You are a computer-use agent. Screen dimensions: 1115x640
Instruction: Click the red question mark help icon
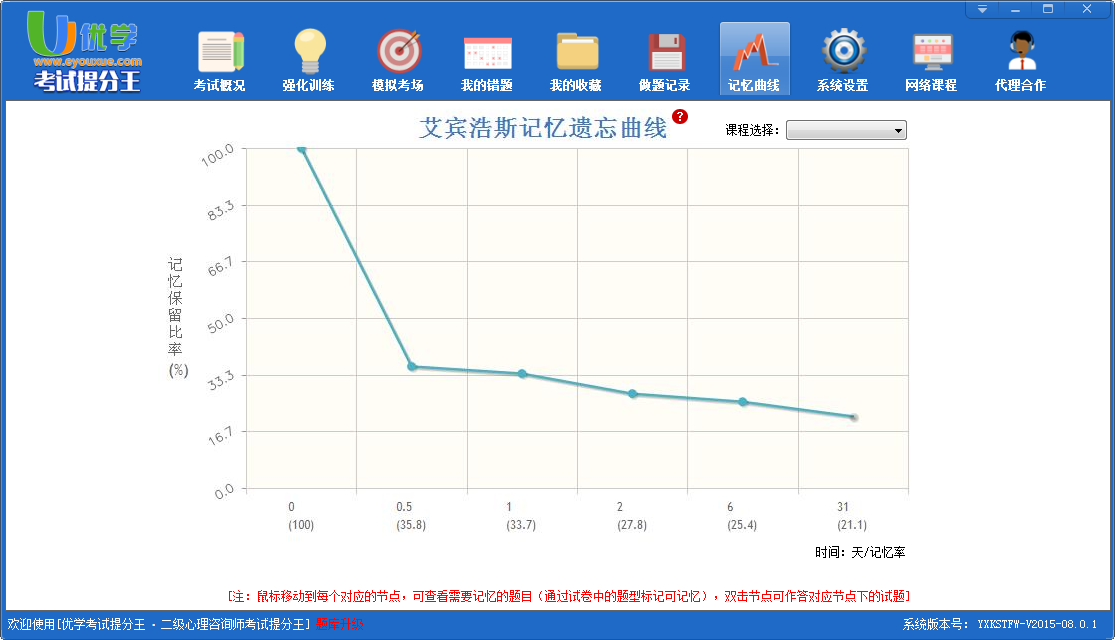pos(680,117)
